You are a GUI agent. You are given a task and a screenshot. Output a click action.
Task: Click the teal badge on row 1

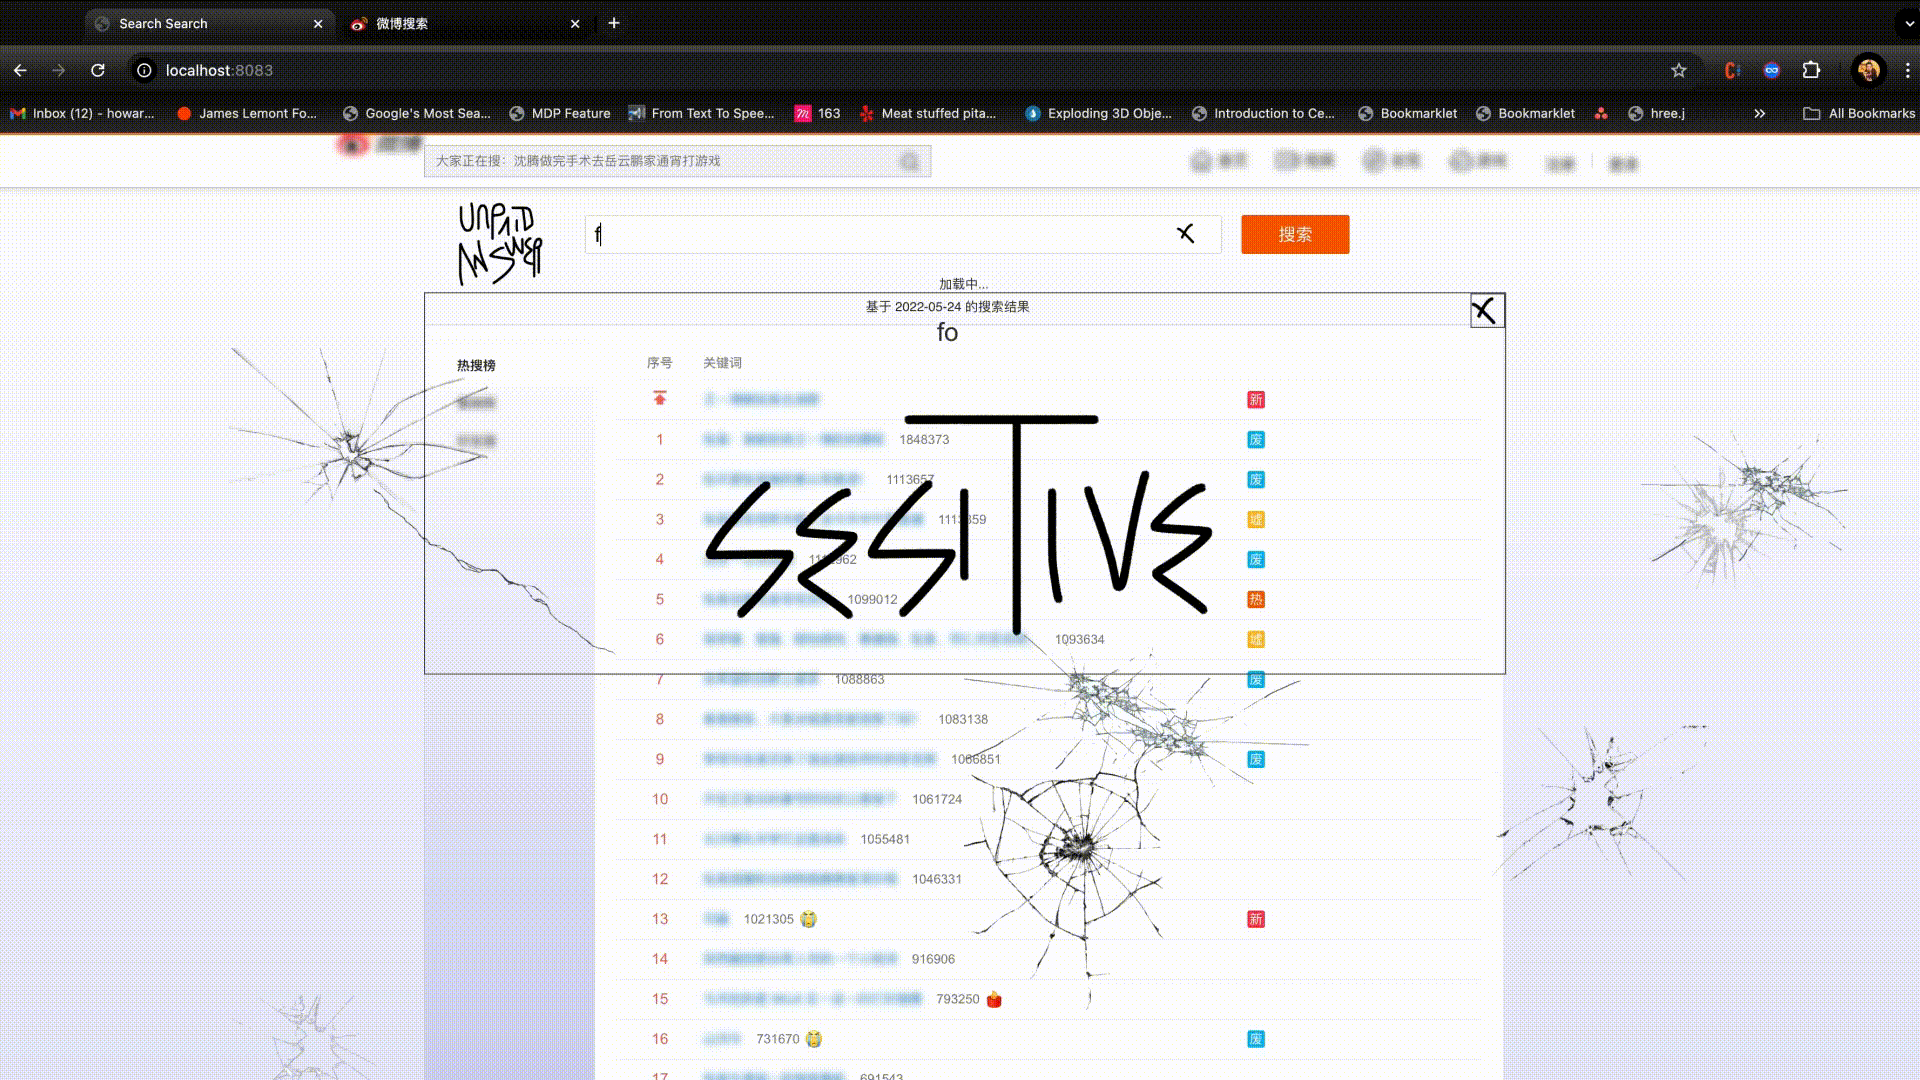tap(1256, 440)
